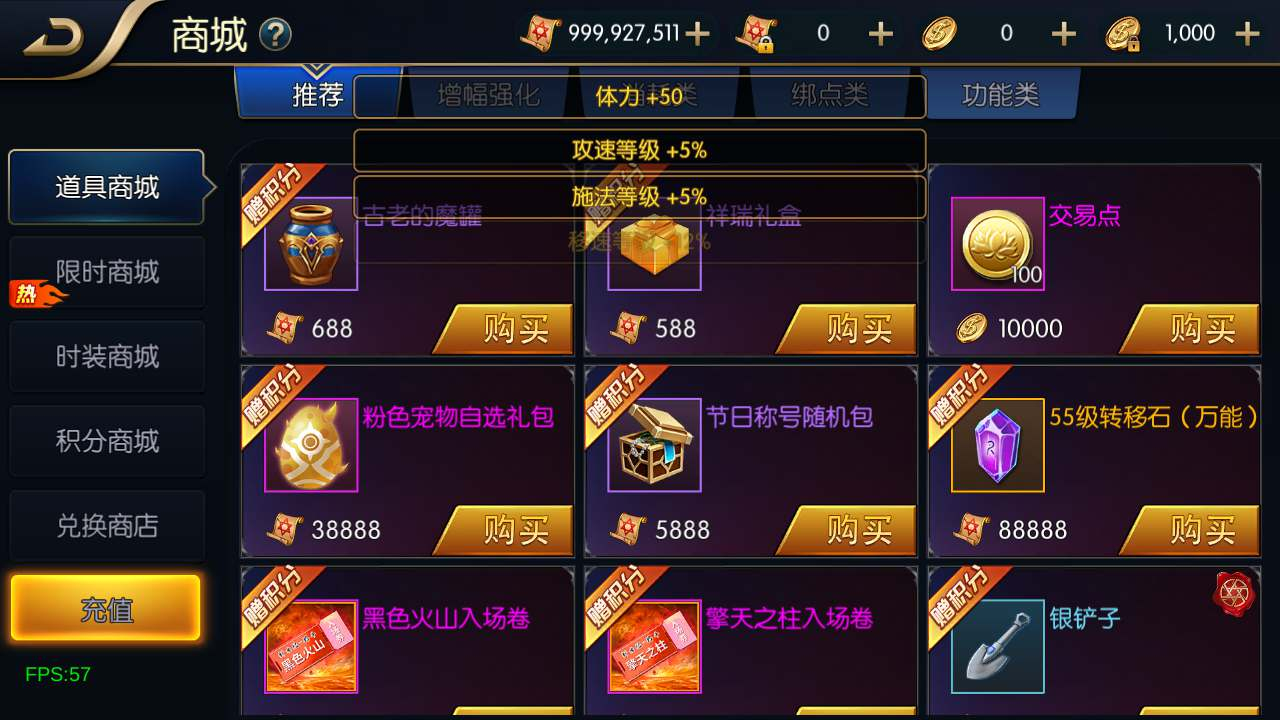The width and height of the screenshot is (1280, 720).
Task: Tap the silver shovel 银铲子 icon
Action: click(x=998, y=647)
